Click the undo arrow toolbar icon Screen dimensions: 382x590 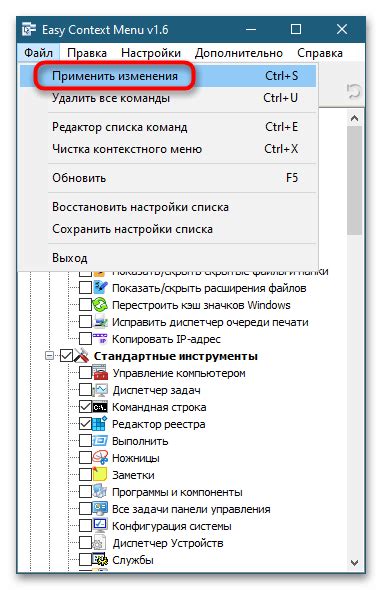coord(354,91)
